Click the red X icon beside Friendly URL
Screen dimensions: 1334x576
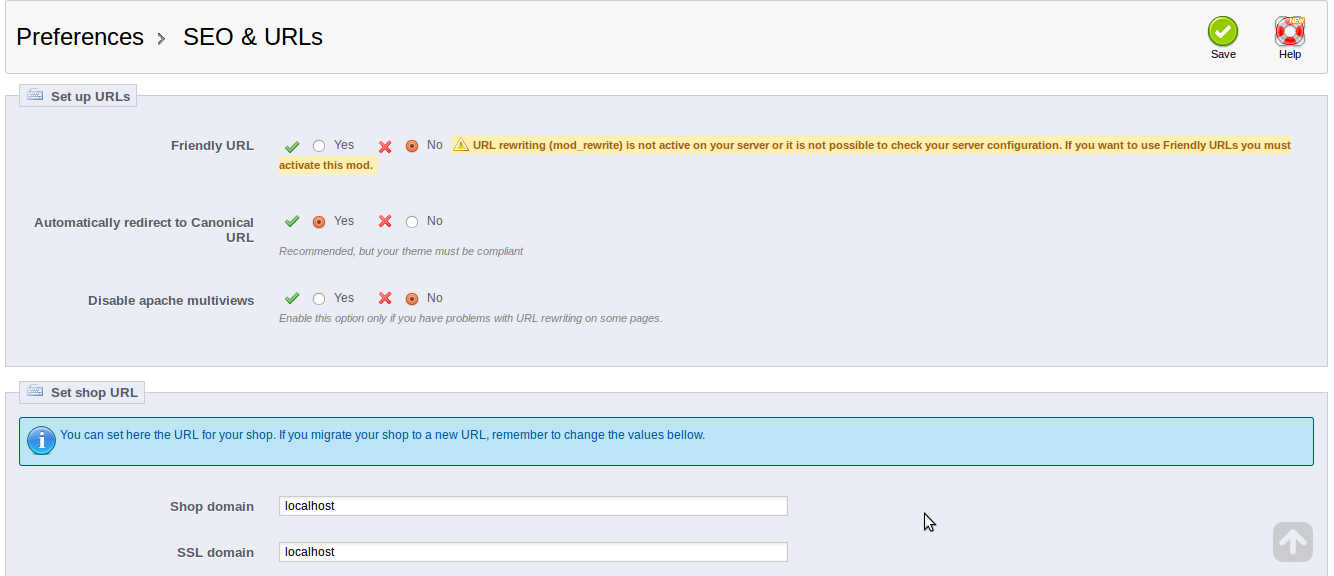(x=385, y=146)
